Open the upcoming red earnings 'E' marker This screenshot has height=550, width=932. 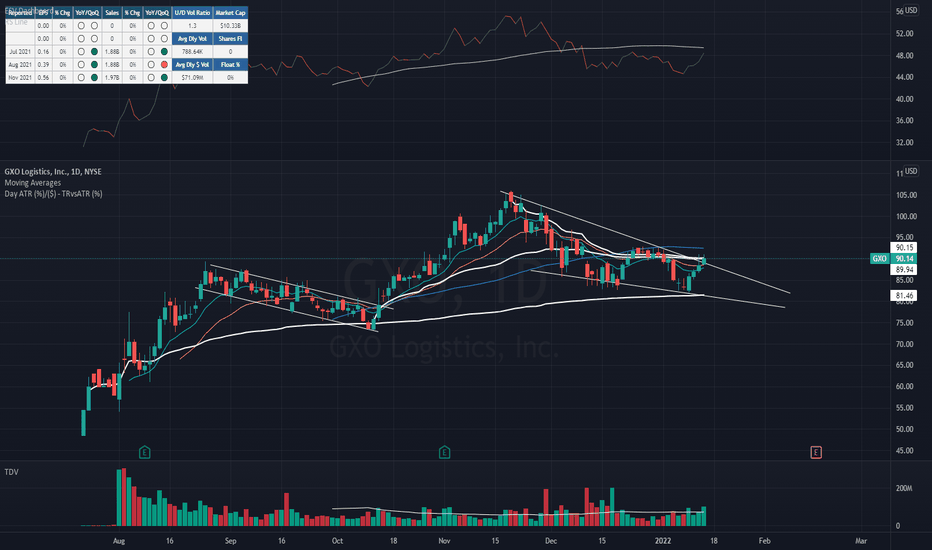click(x=816, y=452)
